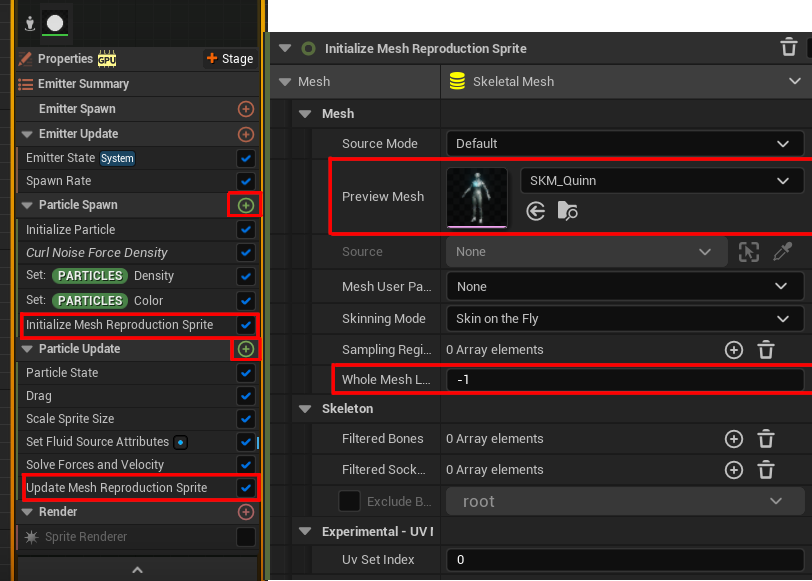Add element to Filtered Sockets array
The image size is (812, 581).
pos(733,470)
